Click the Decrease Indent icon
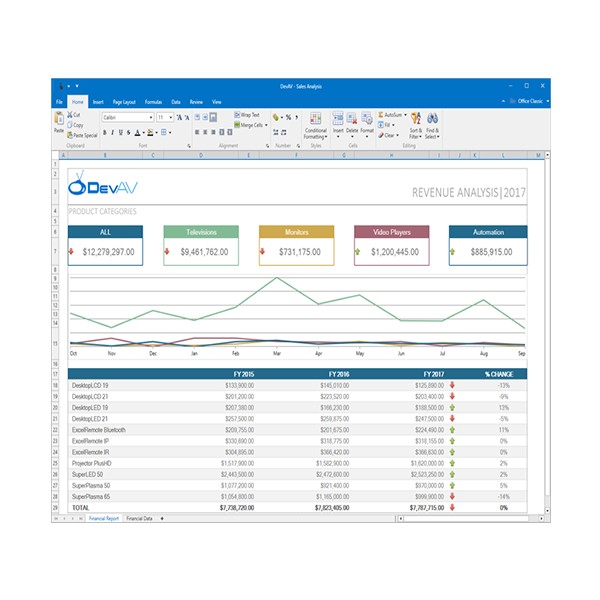The image size is (600, 600). [222, 132]
